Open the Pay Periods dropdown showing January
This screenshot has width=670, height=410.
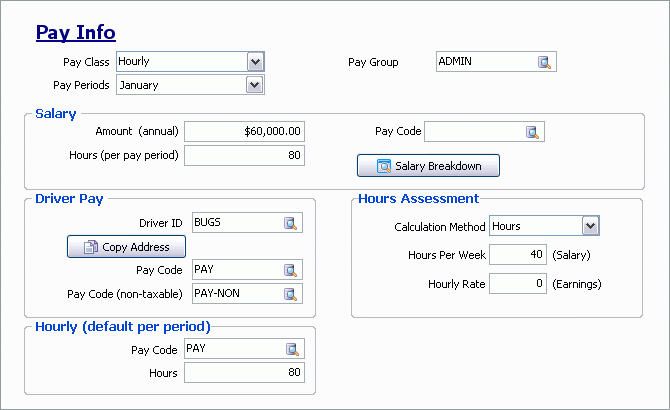point(255,85)
